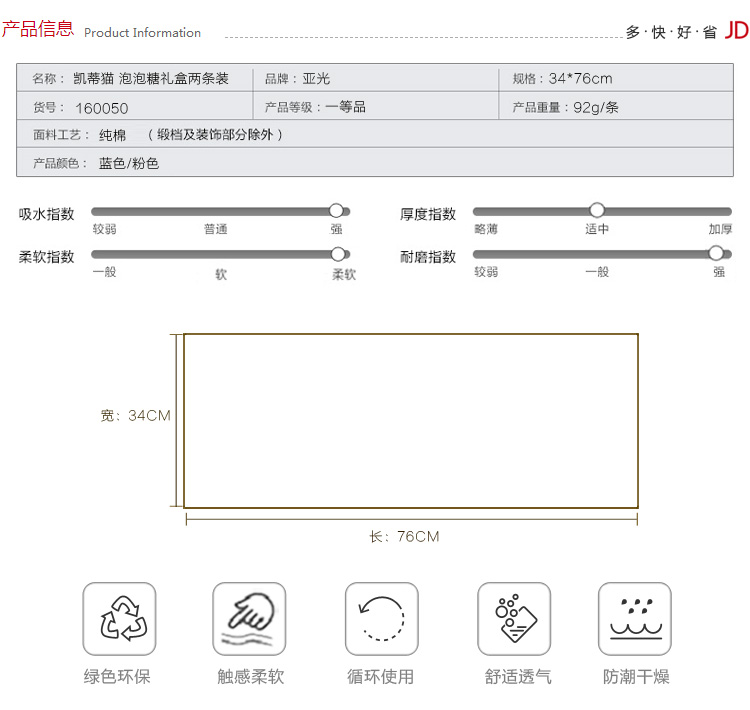The image size is (750, 710).
Task: Click the red JD logo
Action: pyautogui.click(x=736, y=30)
